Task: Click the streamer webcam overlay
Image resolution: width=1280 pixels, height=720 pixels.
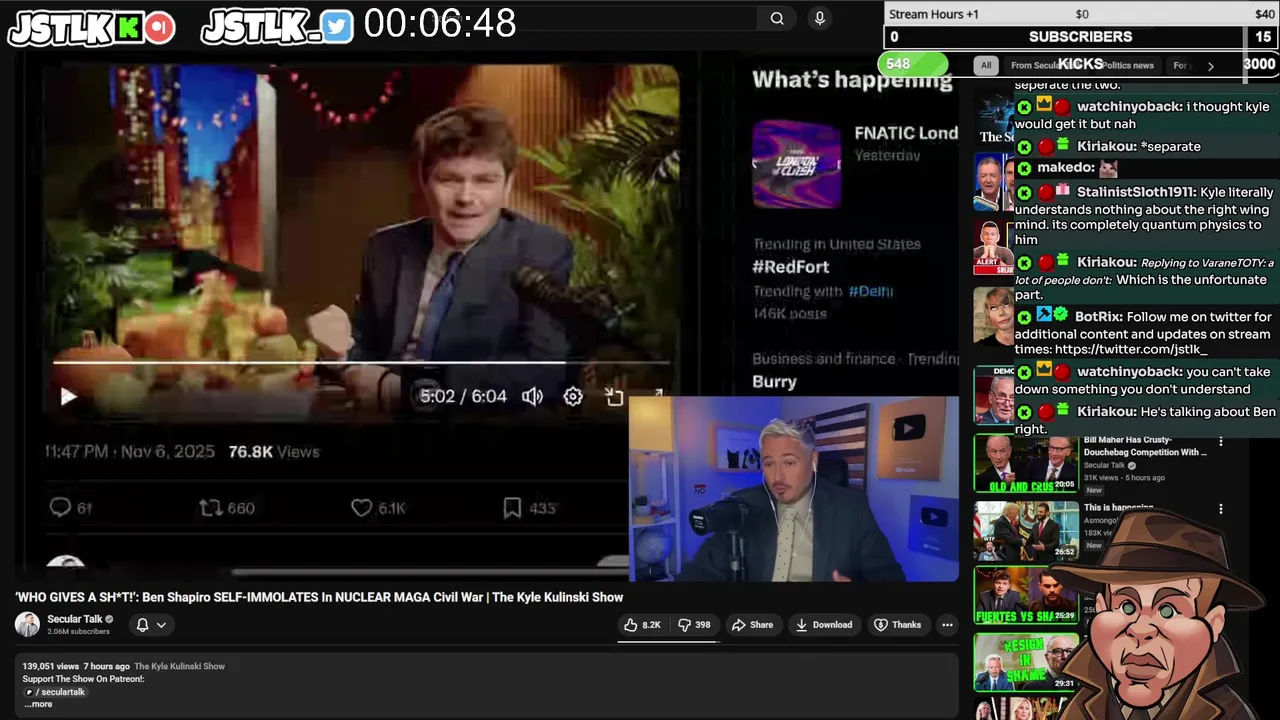Action: pyautogui.click(x=794, y=489)
